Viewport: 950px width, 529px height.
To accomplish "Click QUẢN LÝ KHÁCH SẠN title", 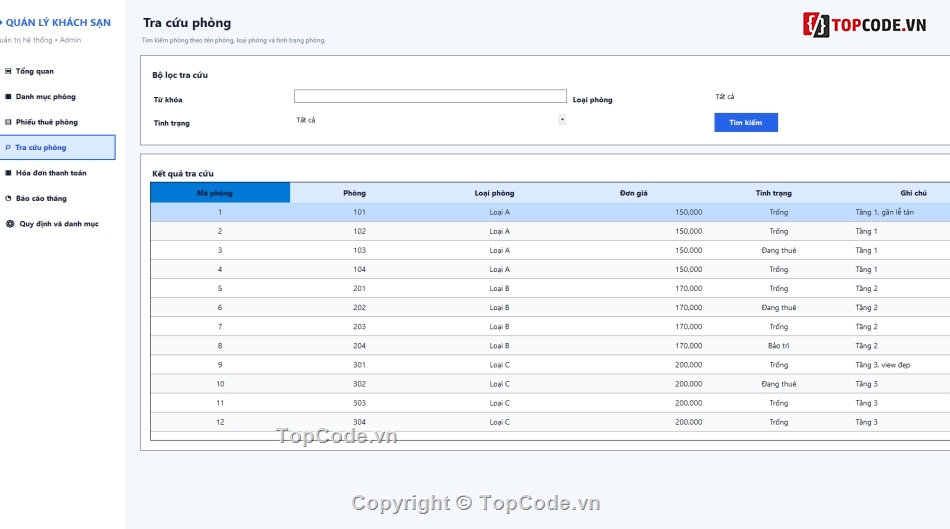I will click(x=58, y=22).
